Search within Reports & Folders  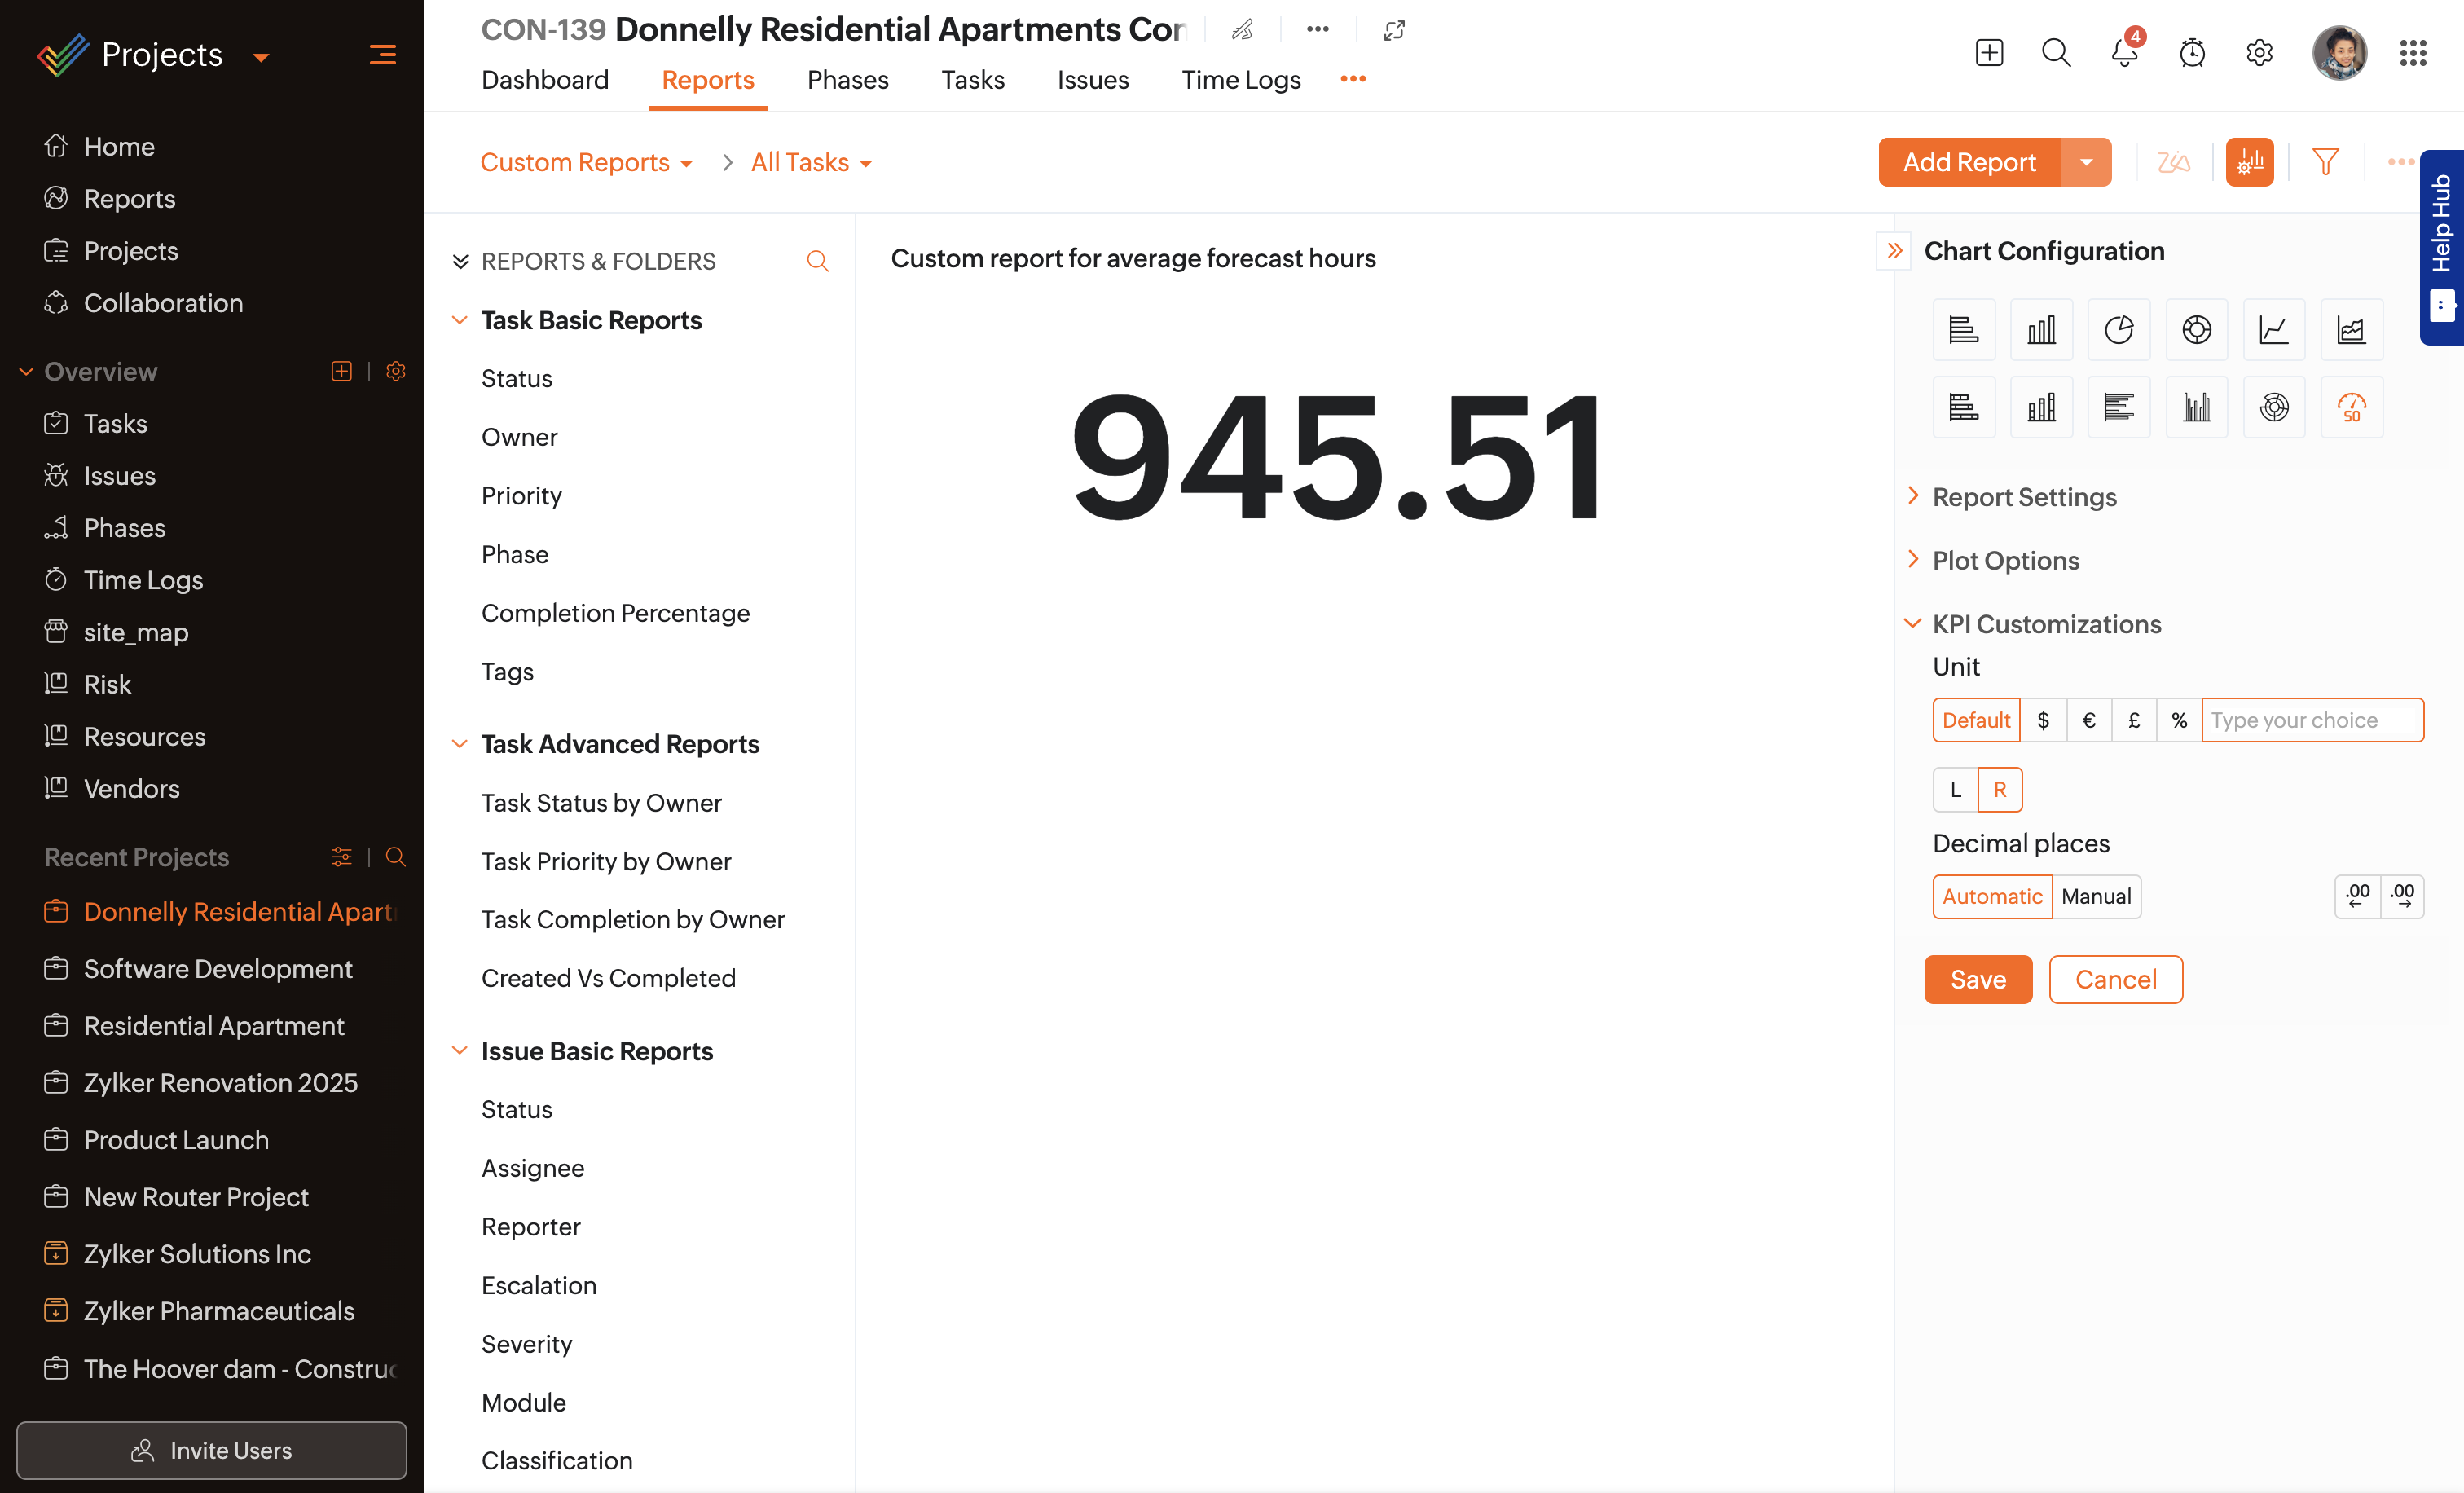tap(817, 261)
